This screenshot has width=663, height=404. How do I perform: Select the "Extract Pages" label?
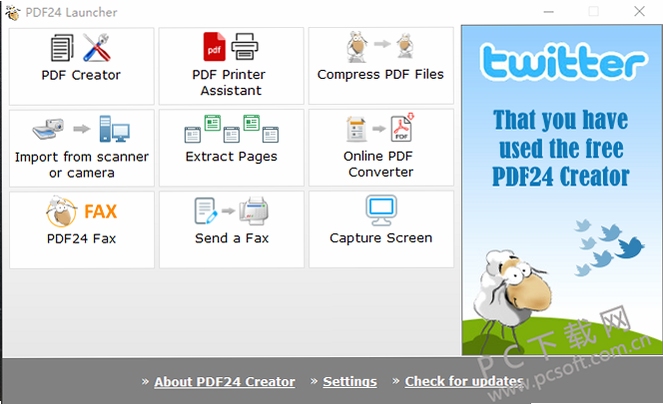(231, 157)
